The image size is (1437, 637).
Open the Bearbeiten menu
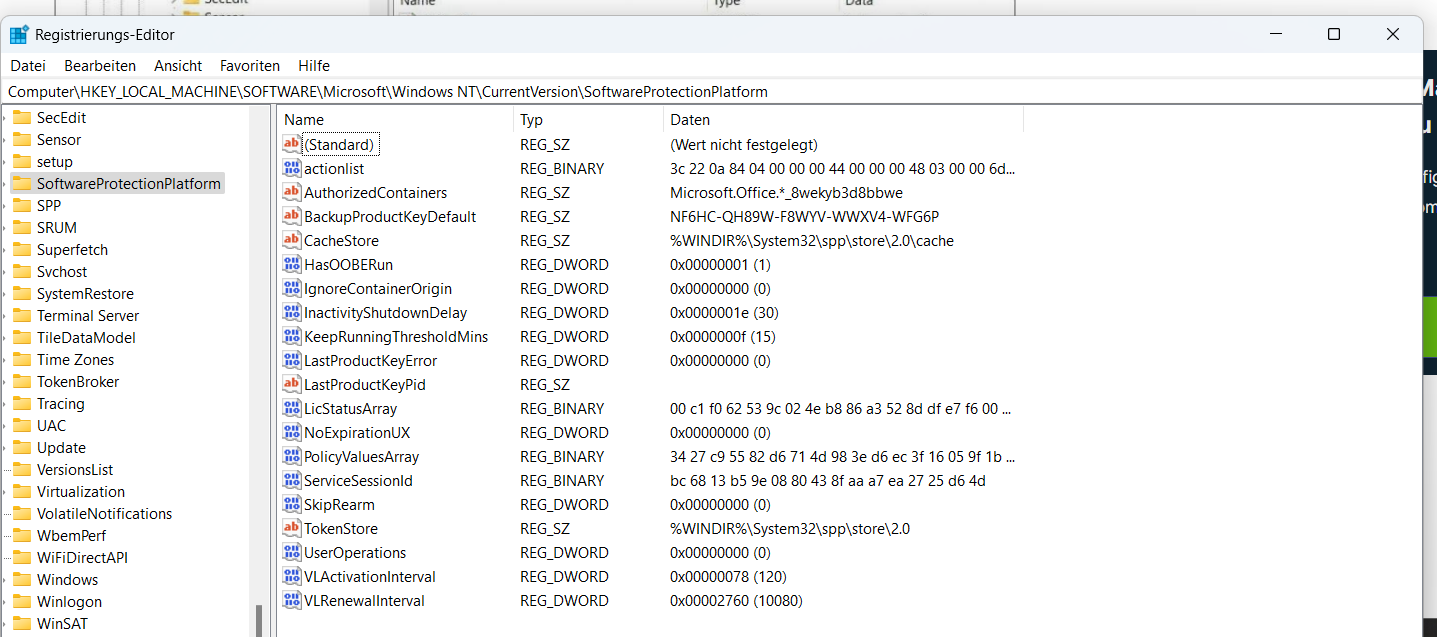pos(100,66)
